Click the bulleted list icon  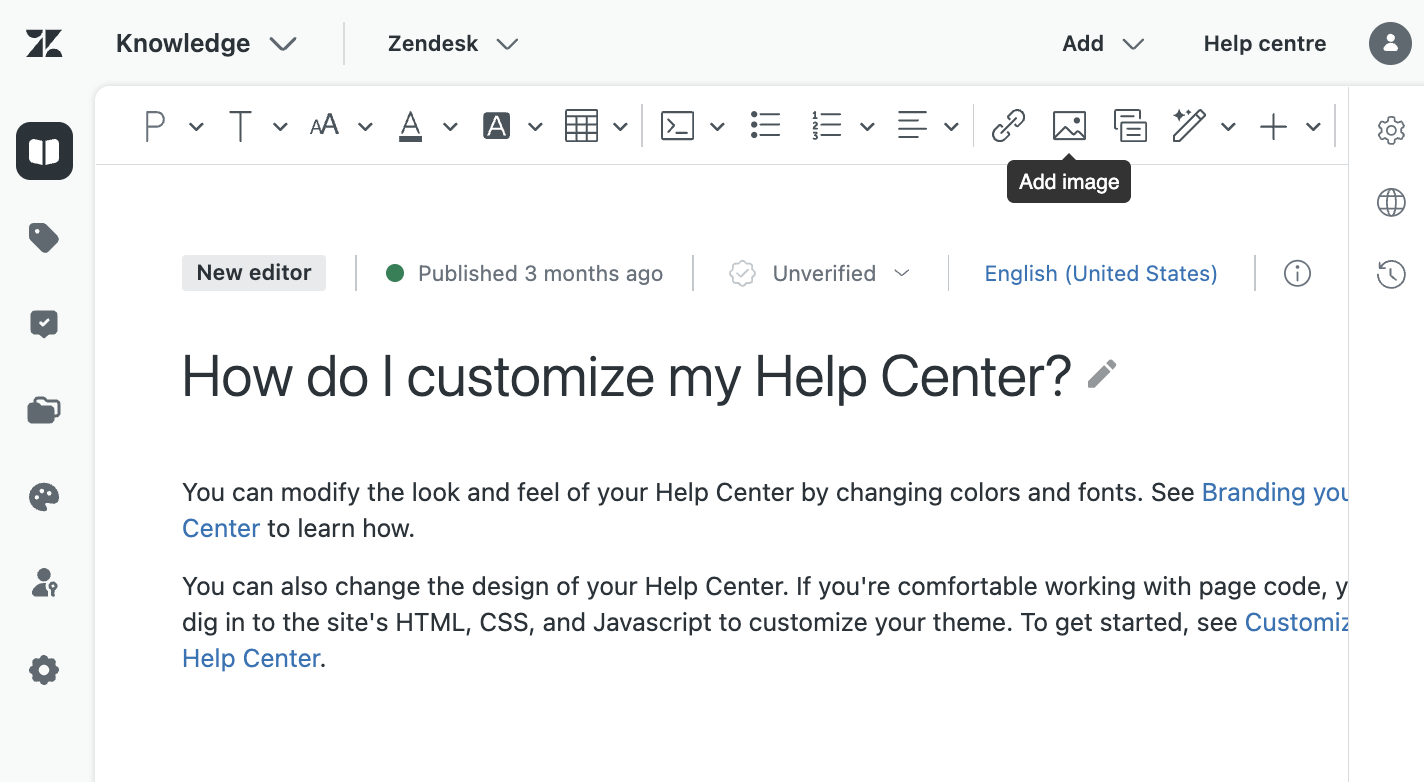[765, 126]
